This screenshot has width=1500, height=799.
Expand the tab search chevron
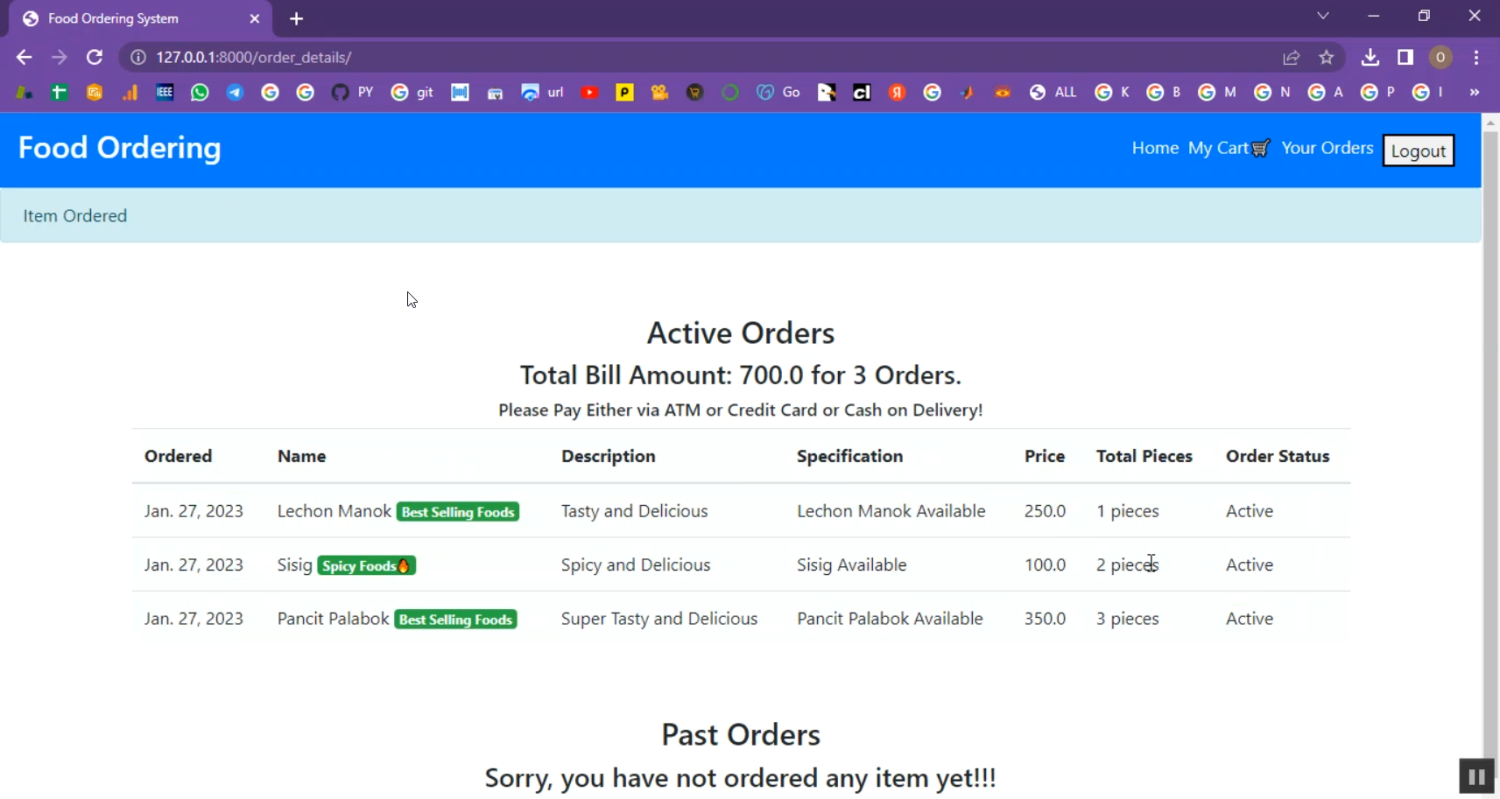click(1323, 16)
